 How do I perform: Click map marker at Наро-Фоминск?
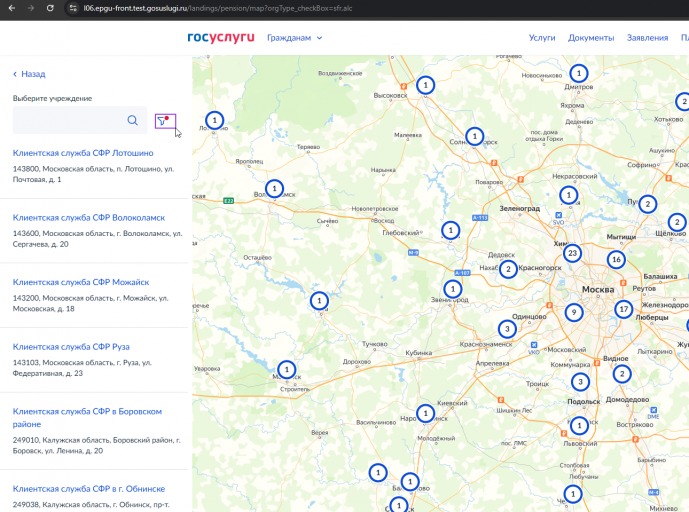click(425, 413)
